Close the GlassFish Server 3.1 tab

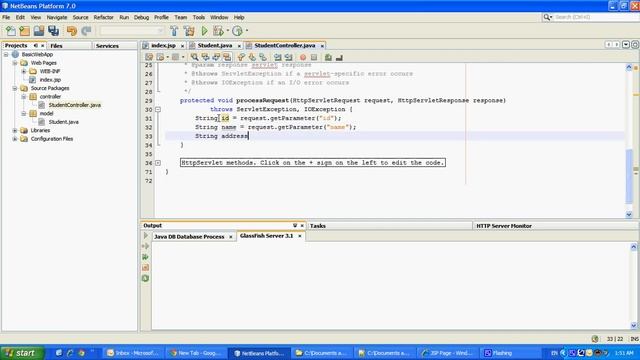(x=300, y=236)
